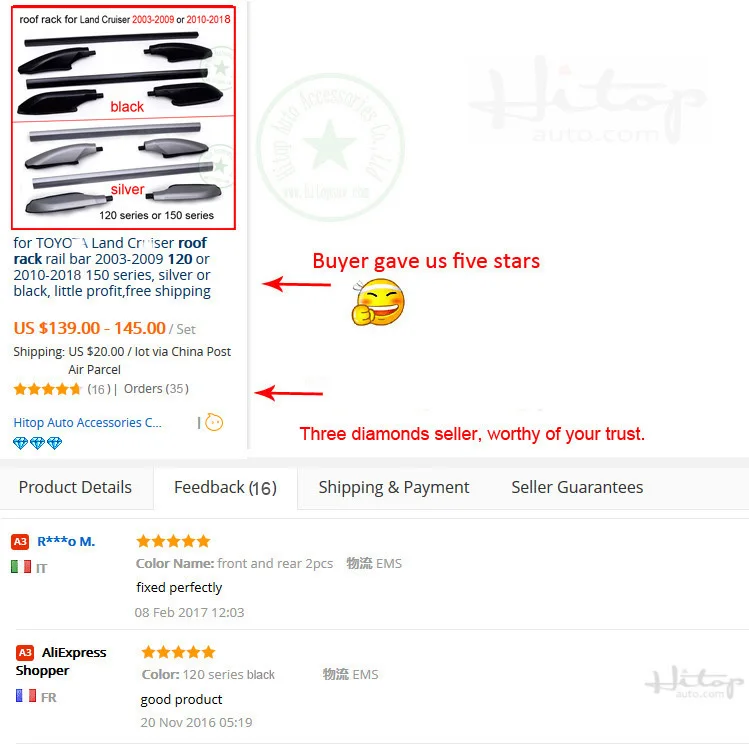The image size is (749, 753).
Task: Click the laughing emoji under five stars text
Action: (378, 303)
